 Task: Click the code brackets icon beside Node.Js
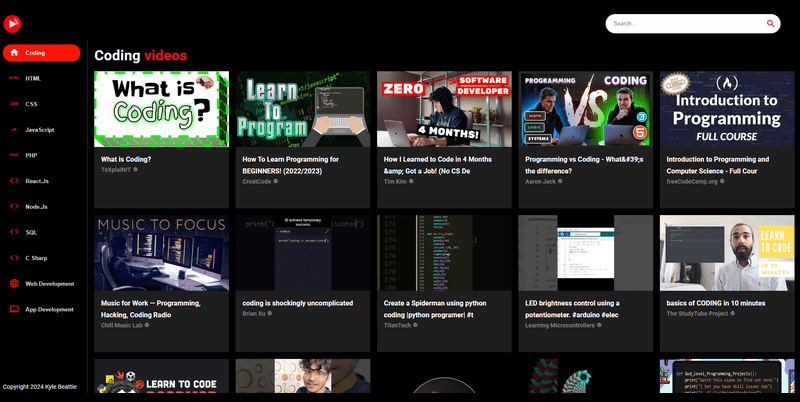(x=14, y=207)
